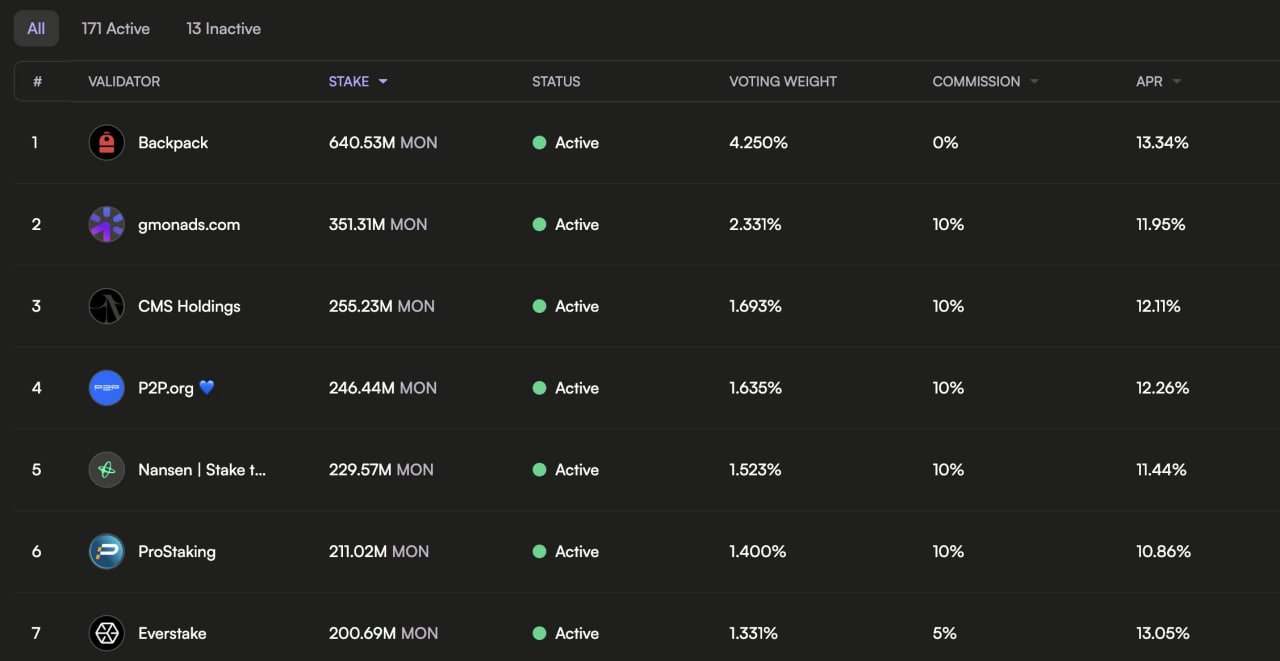Click the gmonads.com validator logo
This screenshot has height=661, width=1280.
[x=107, y=225]
